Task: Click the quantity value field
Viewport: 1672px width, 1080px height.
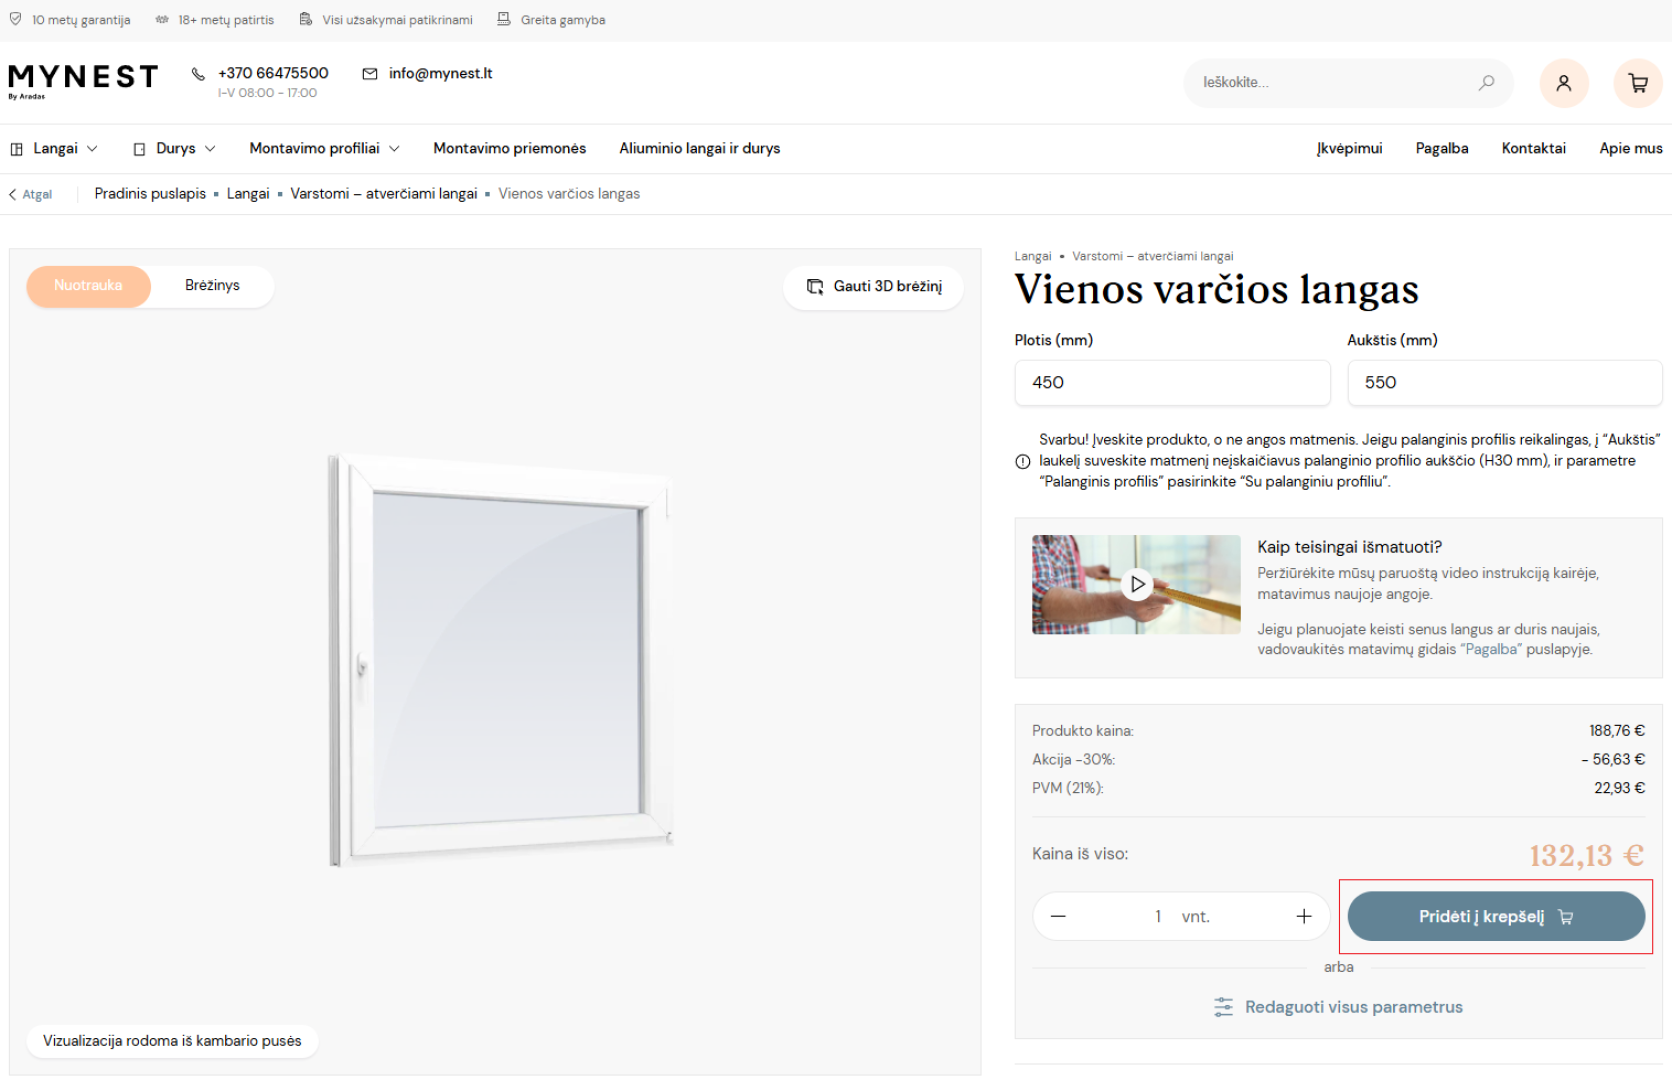Action: [x=1158, y=916]
